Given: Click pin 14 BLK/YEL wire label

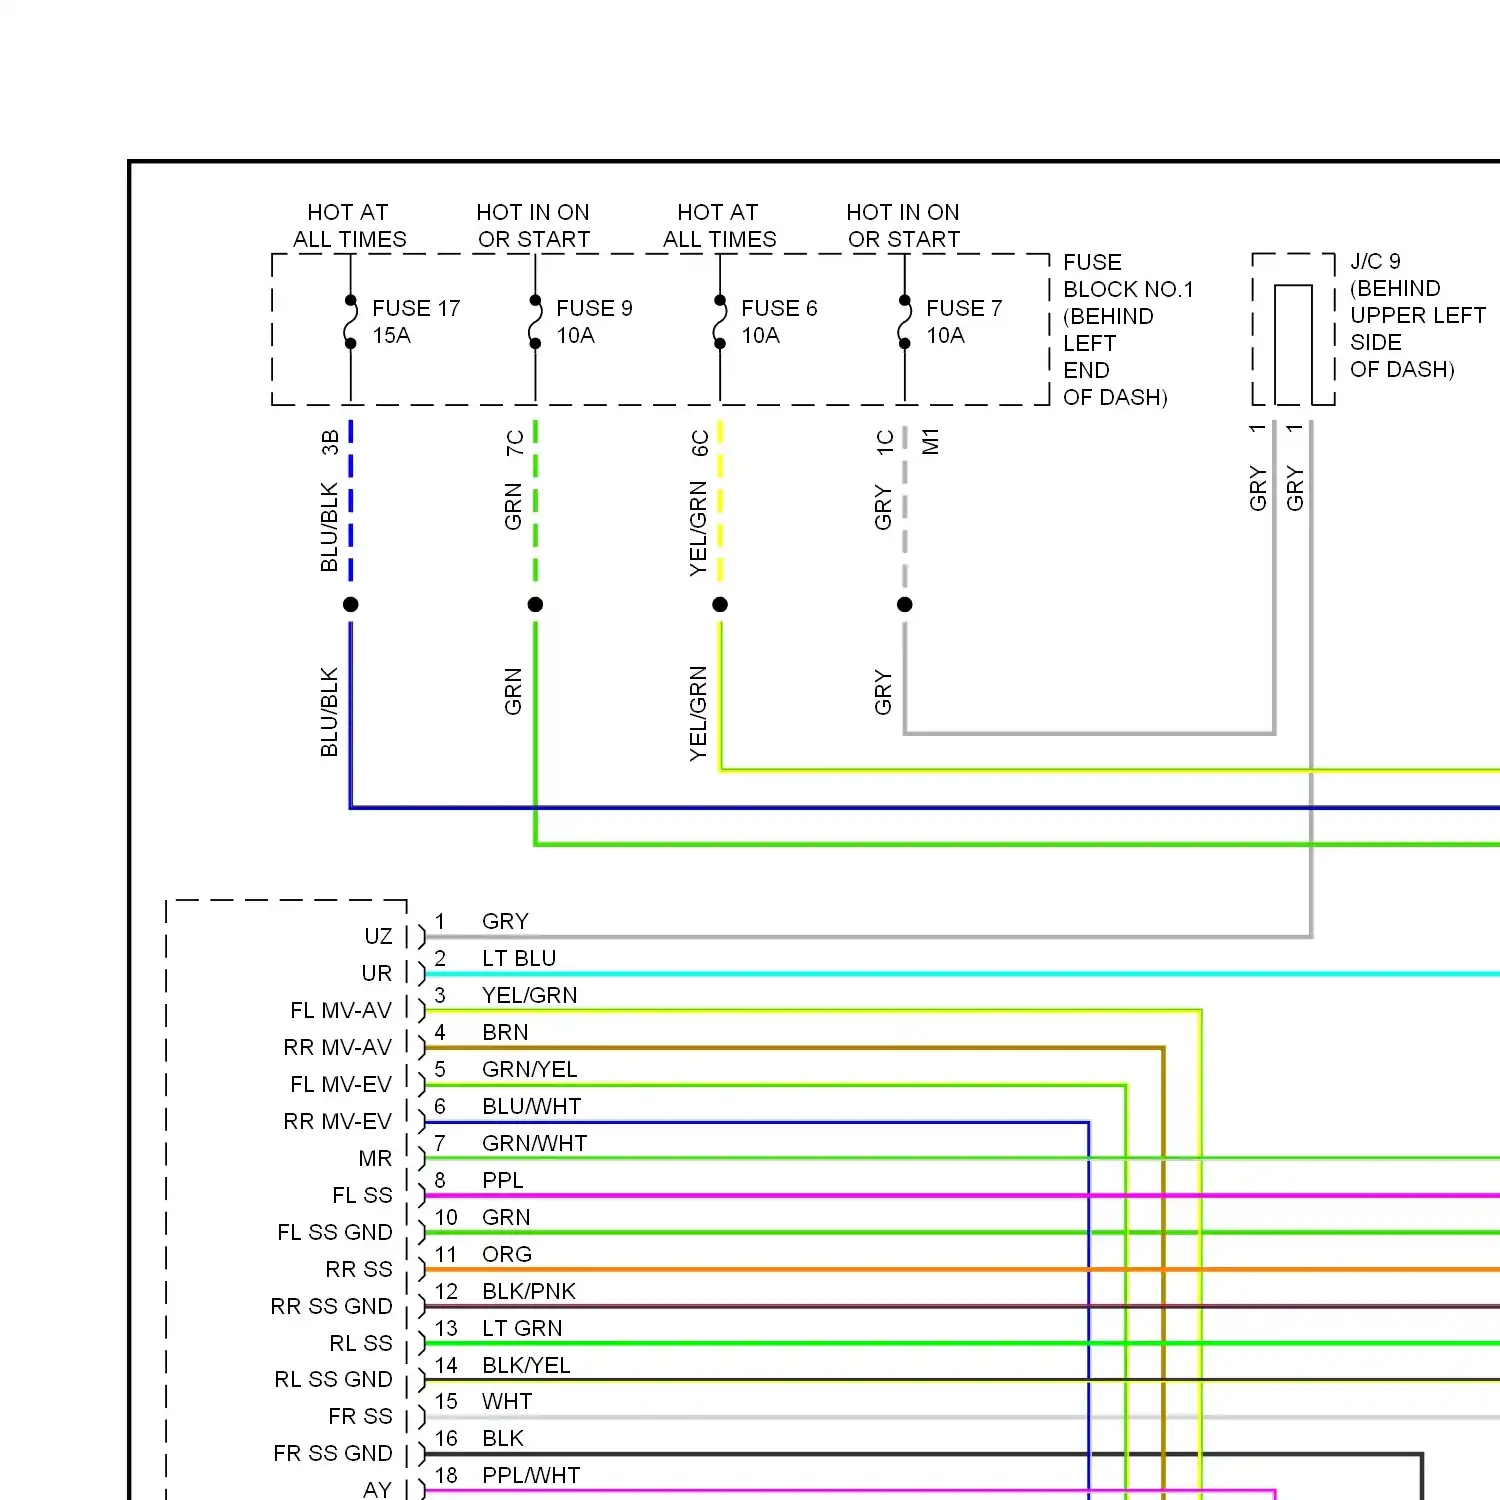Looking at the screenshot, I should (x=526, y=1365).
